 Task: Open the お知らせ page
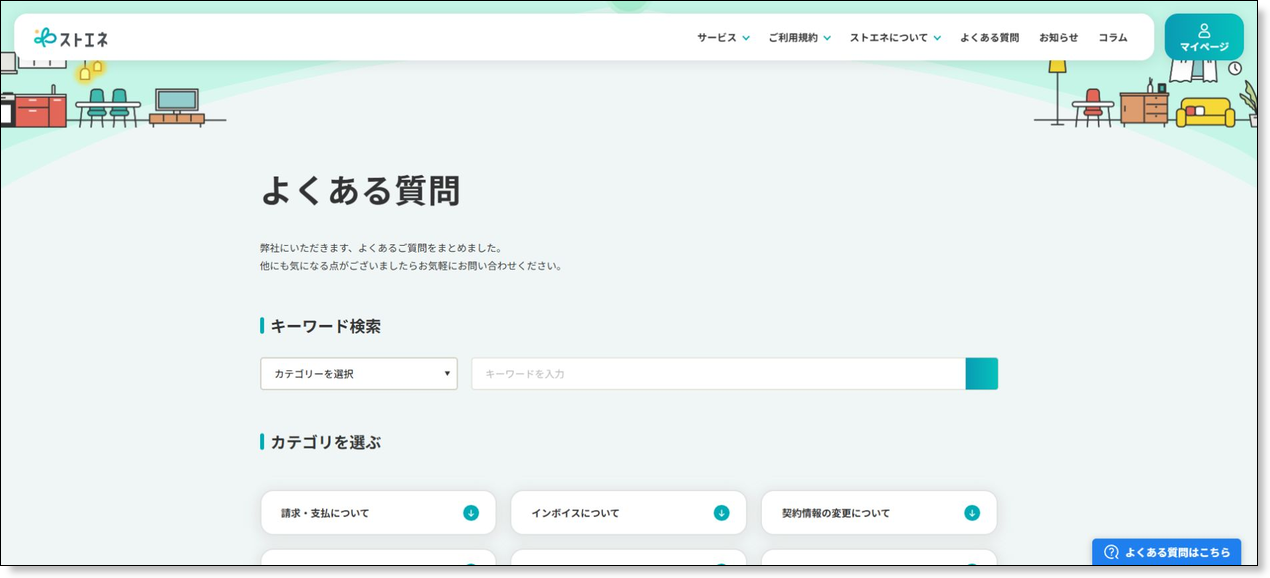[1058, 38]
